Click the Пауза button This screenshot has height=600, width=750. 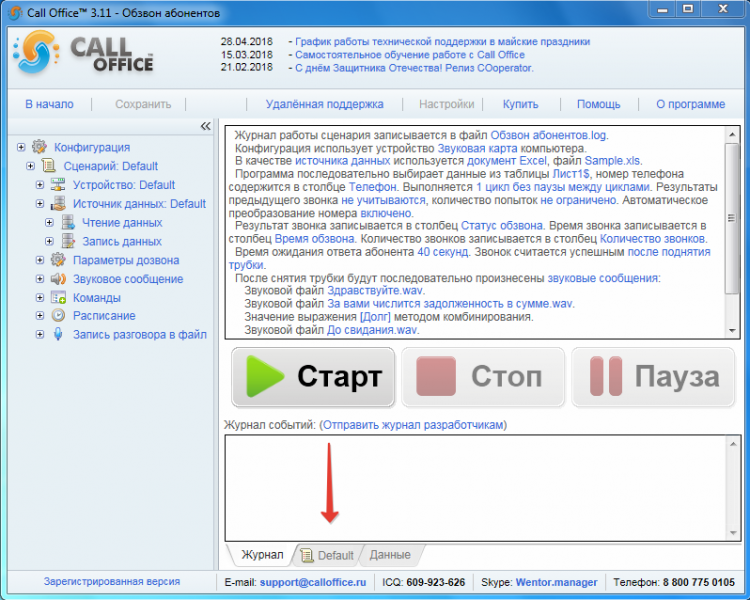click(x=653, y=377)
